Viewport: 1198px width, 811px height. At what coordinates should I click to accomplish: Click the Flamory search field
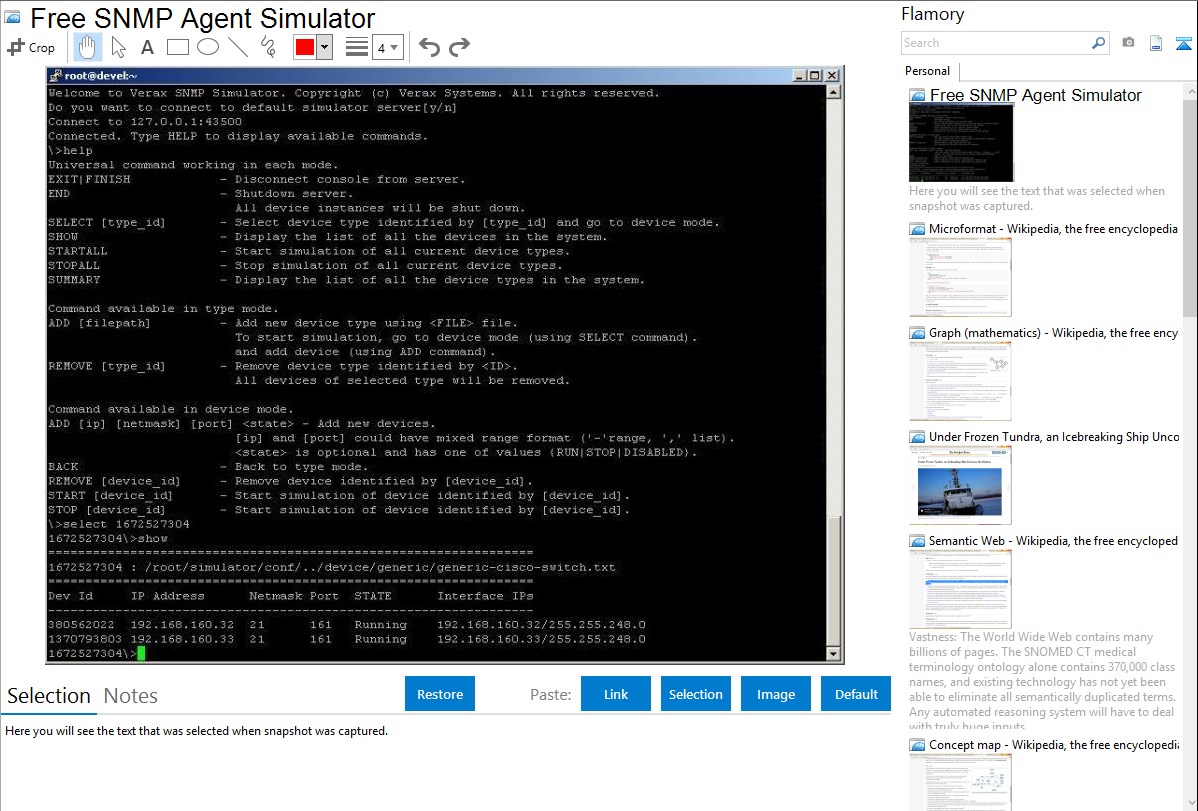coord(996,43)
